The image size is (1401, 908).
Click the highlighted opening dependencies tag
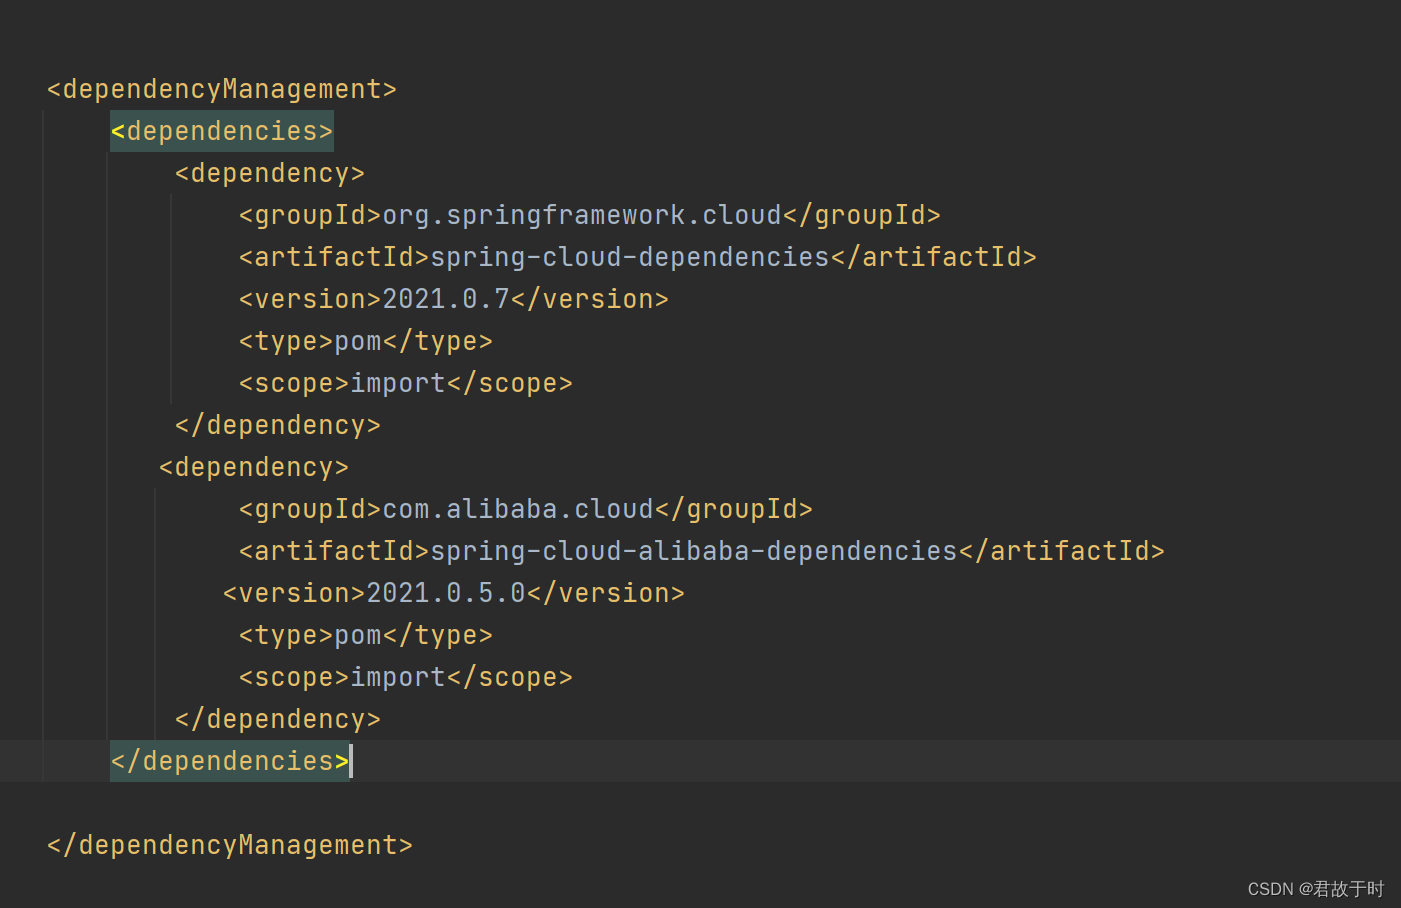(222, 131)
